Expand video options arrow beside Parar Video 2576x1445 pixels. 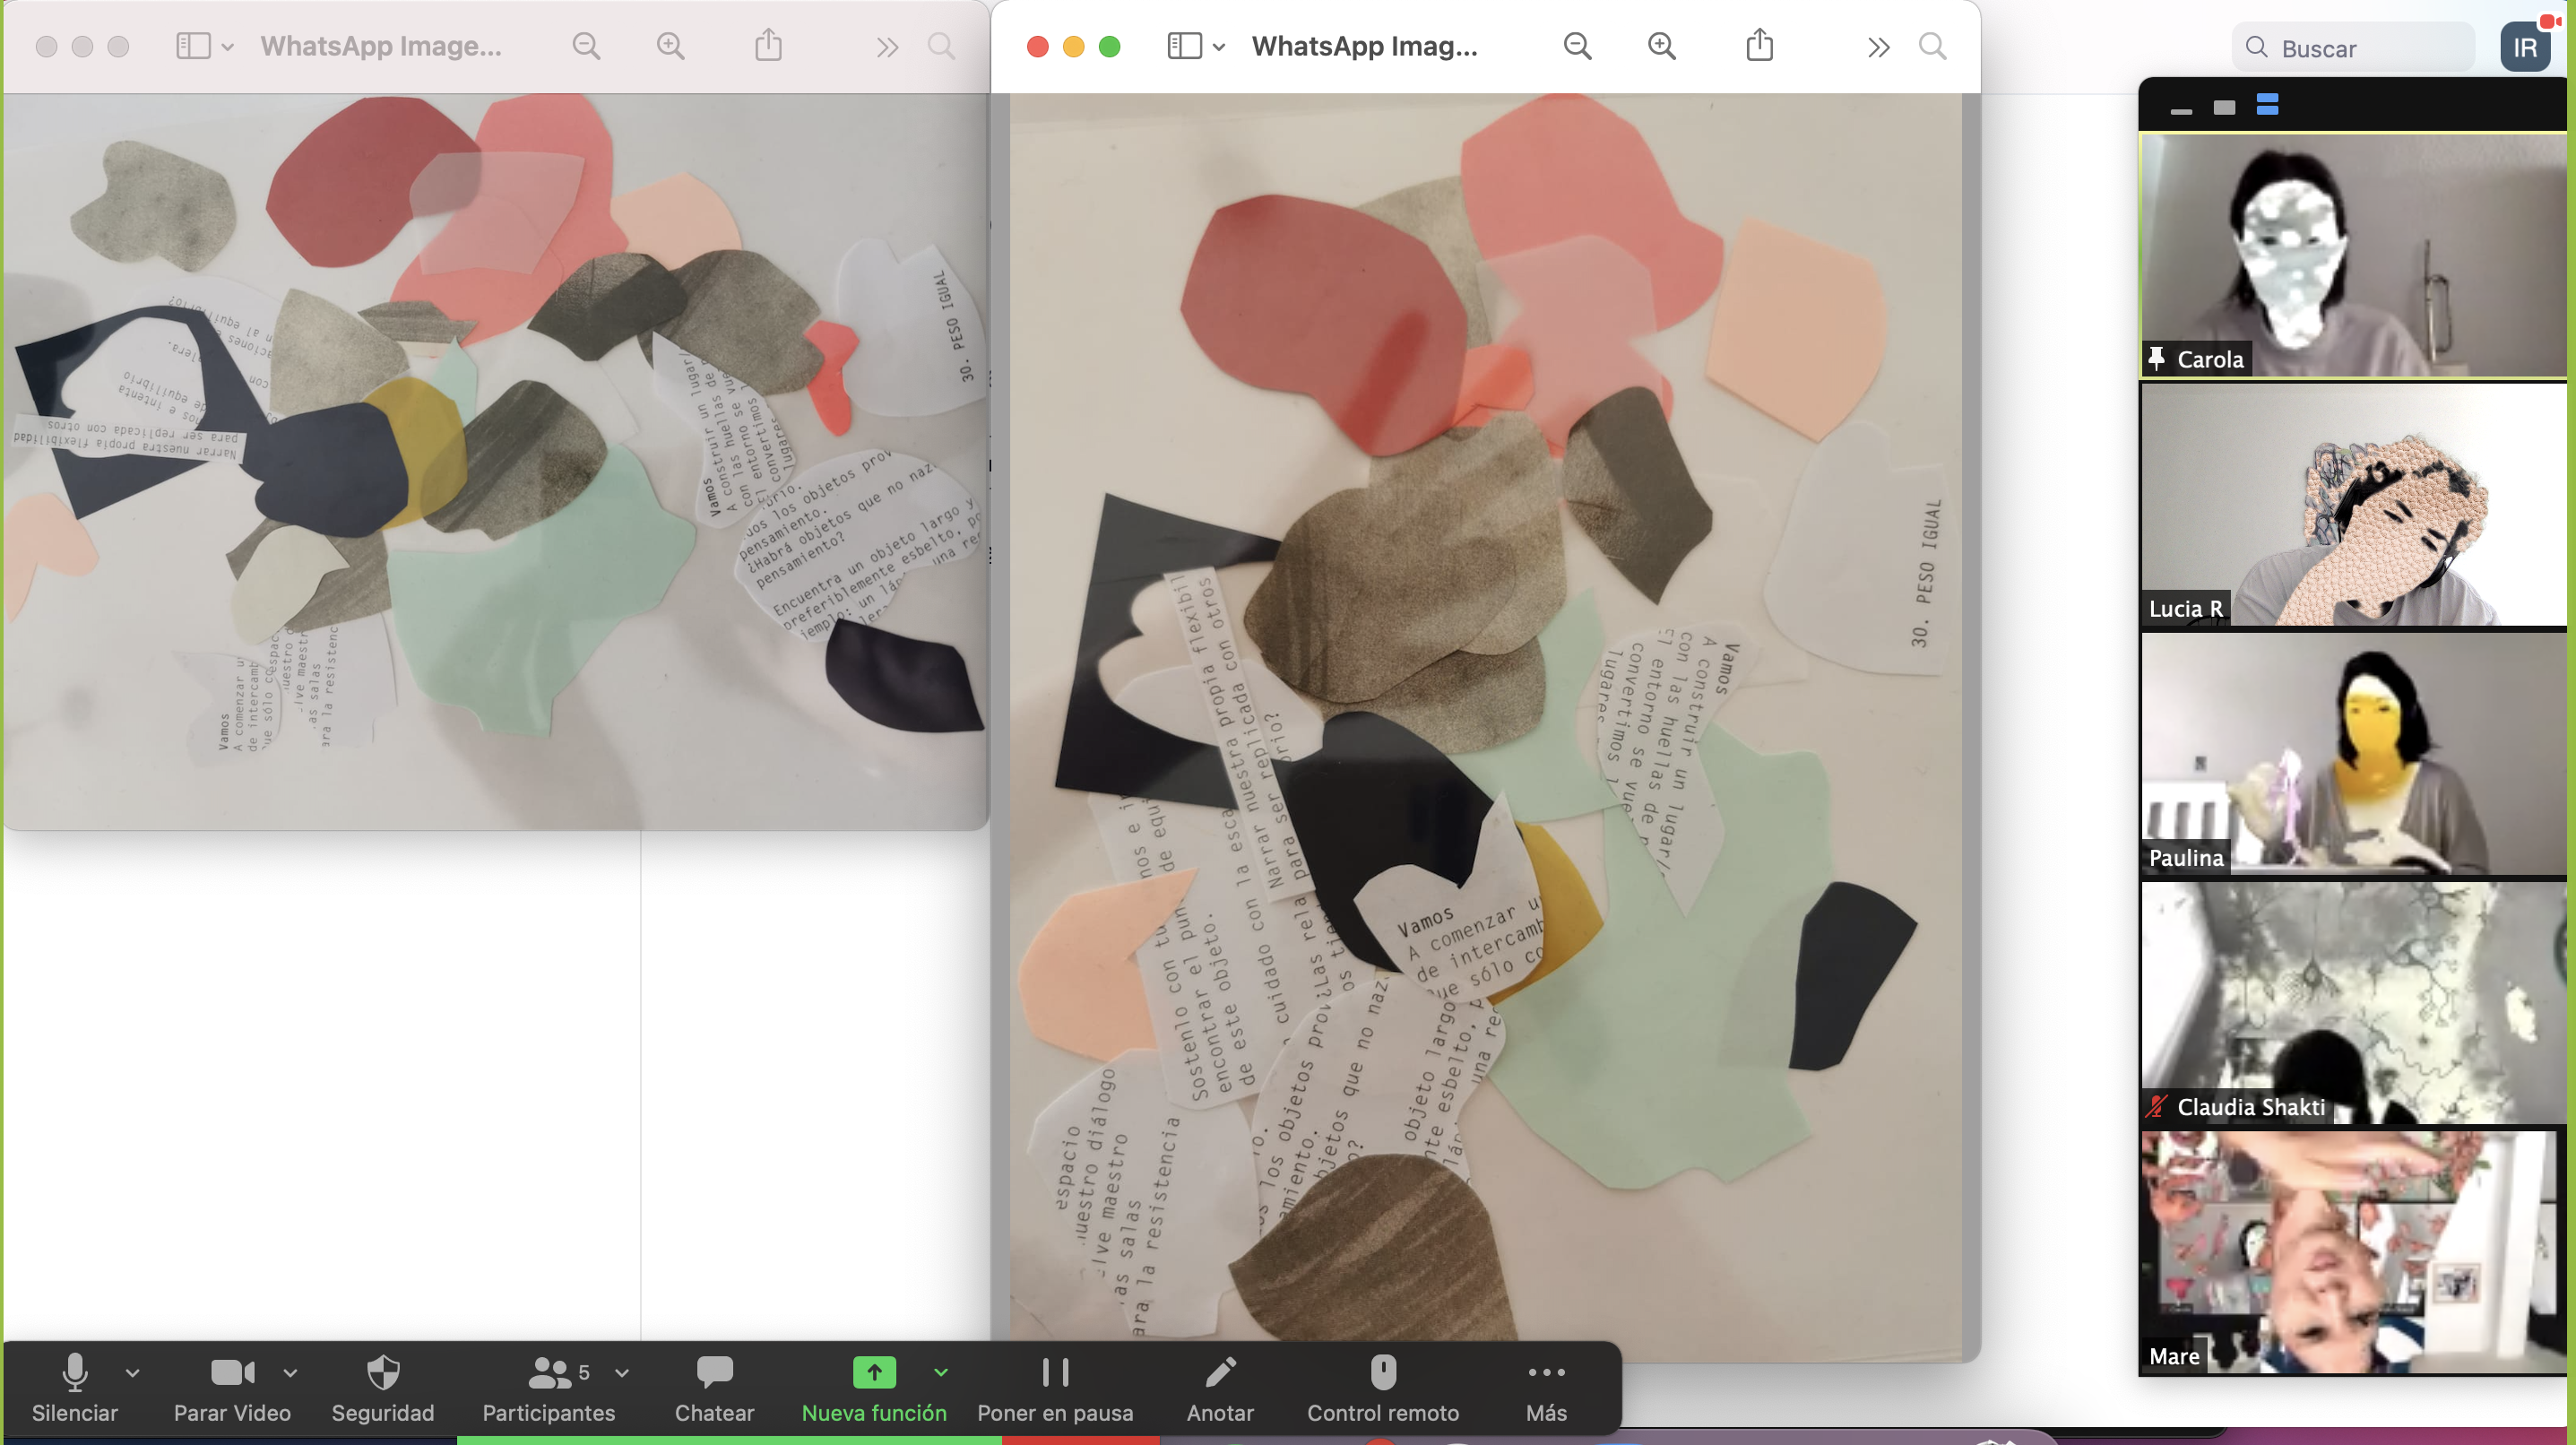290,1373
